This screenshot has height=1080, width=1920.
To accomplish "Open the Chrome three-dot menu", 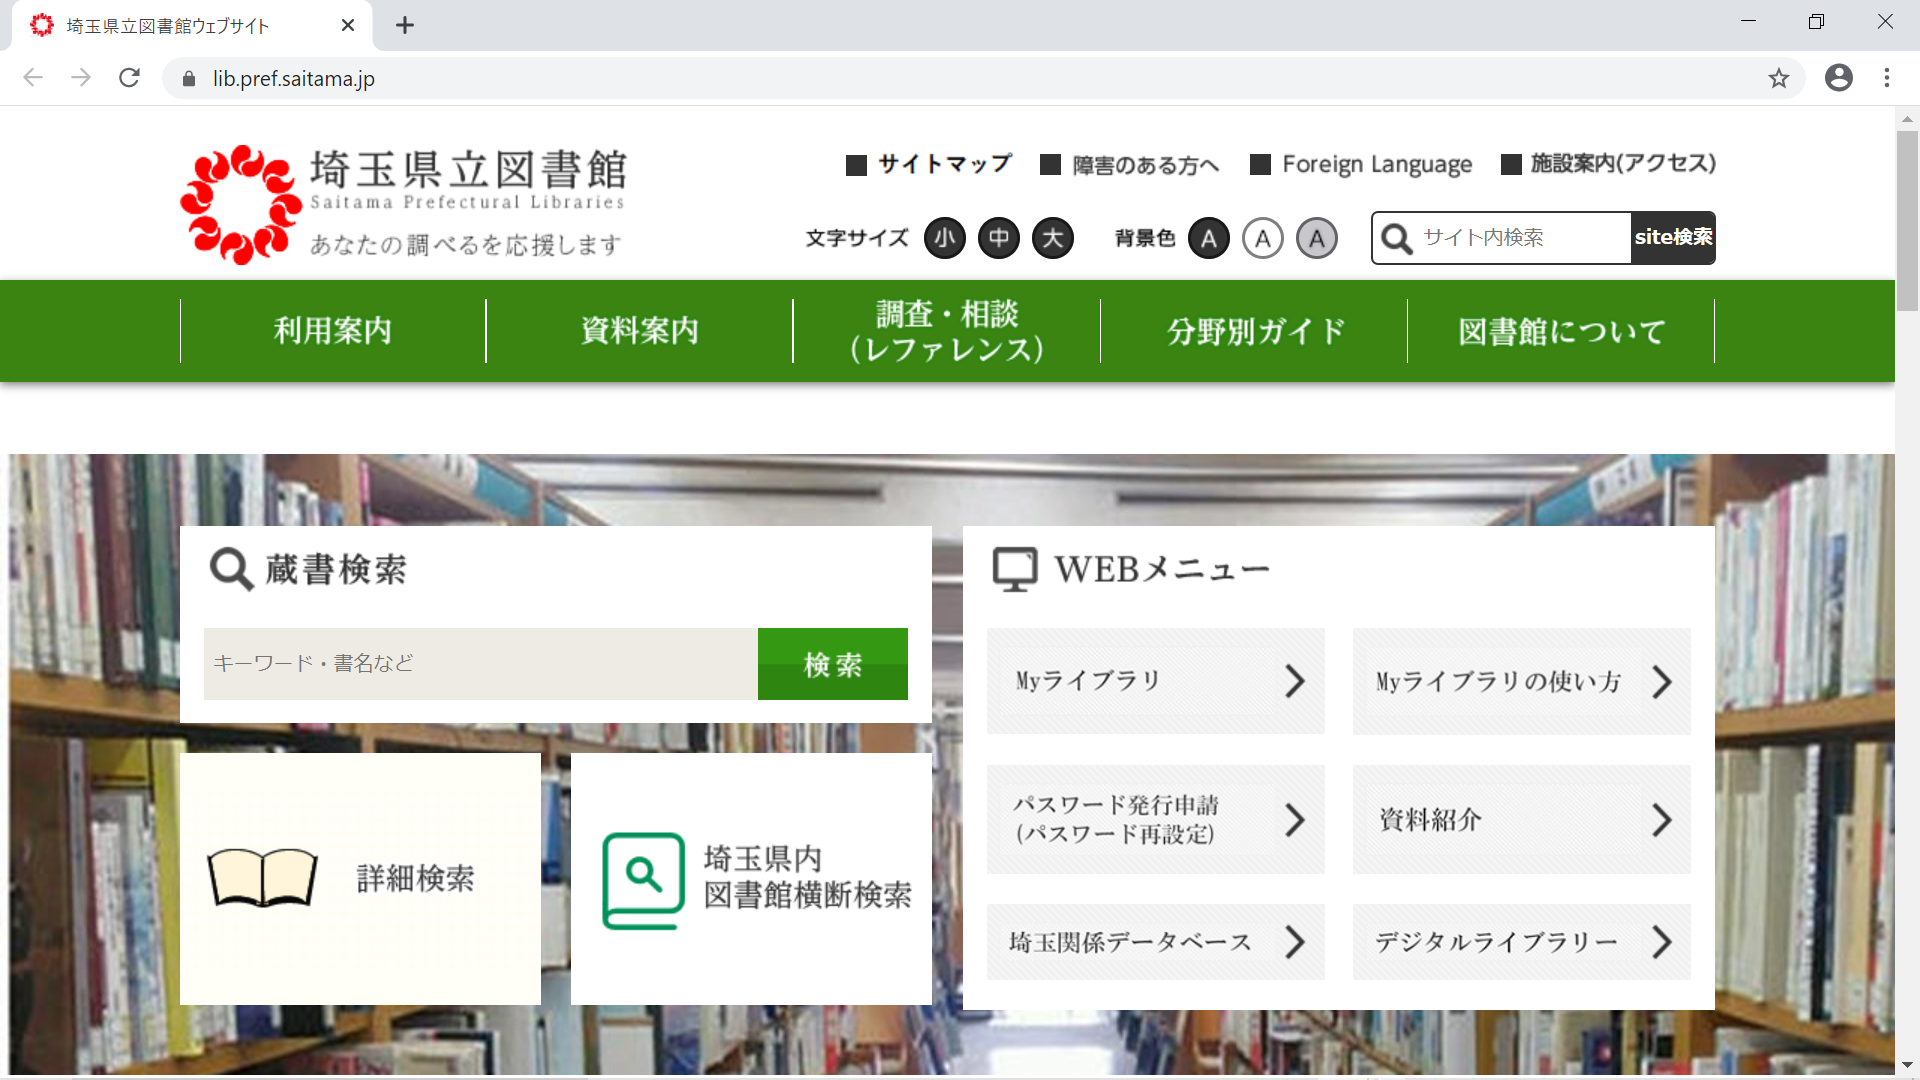I will 1887,78.
